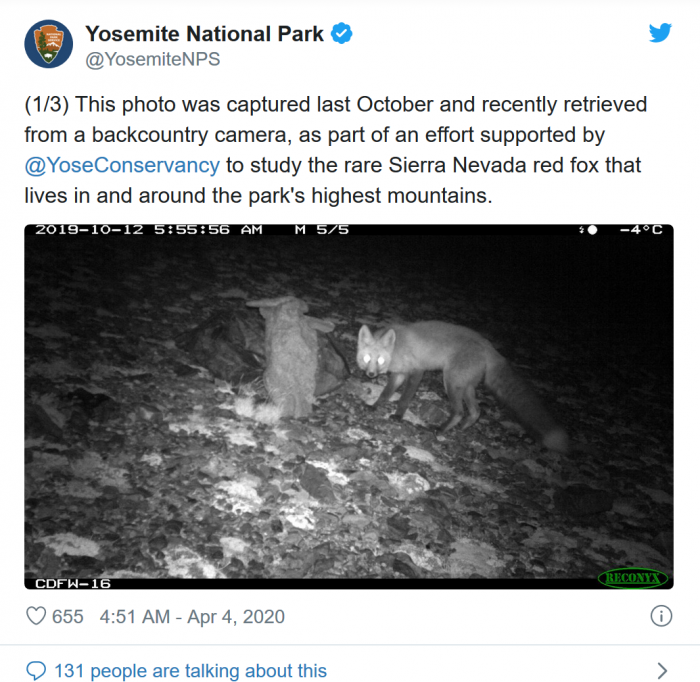Image resolution: width=700 pixels, height=682 pixels.
Task: Click the @YosemiteNPS handle
Action: click(x=152, y=59)
